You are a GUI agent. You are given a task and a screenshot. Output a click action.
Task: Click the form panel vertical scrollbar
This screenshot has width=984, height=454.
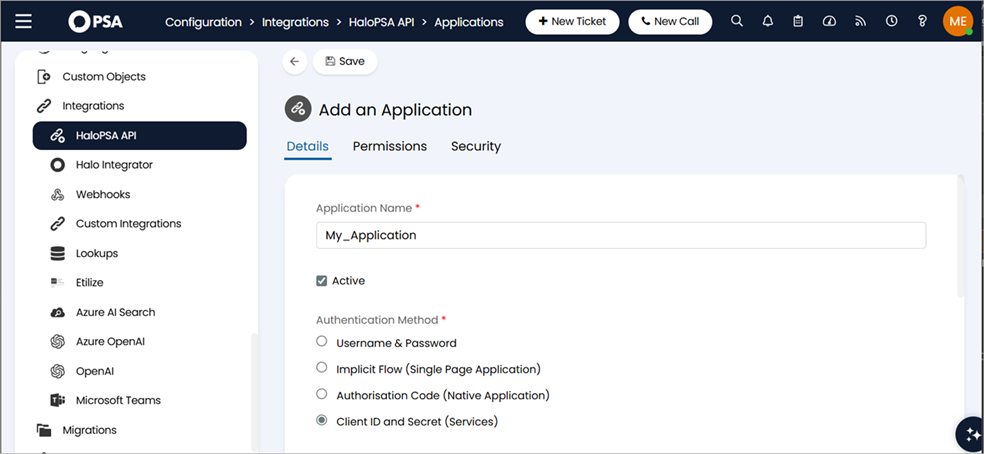960,236
